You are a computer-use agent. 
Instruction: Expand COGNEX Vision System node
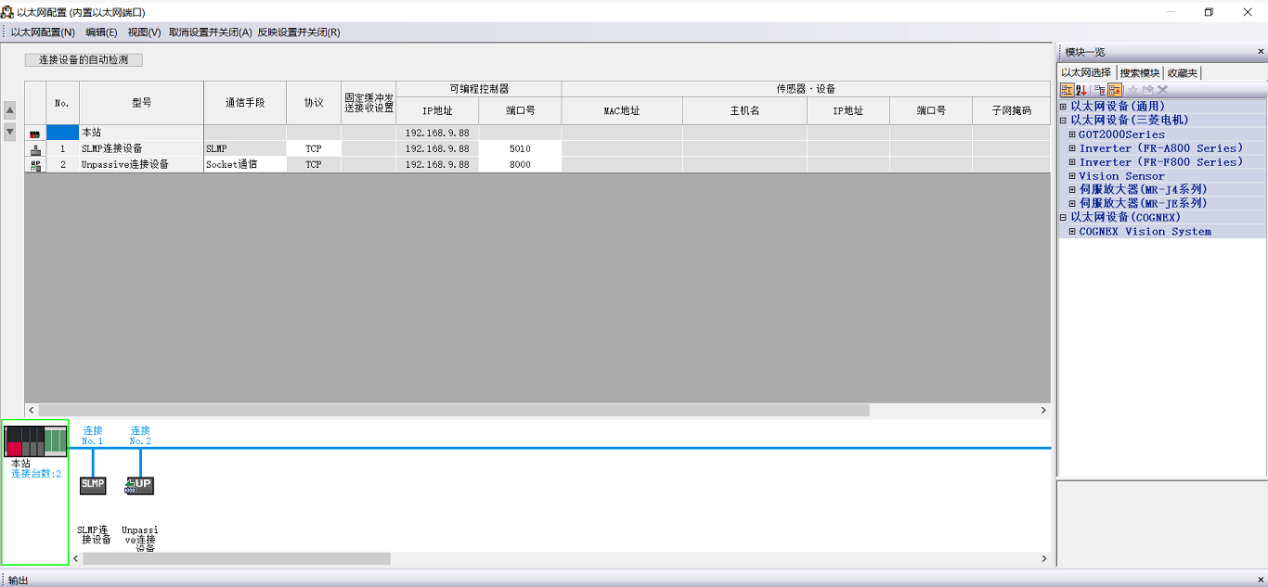coord(1072,232)
